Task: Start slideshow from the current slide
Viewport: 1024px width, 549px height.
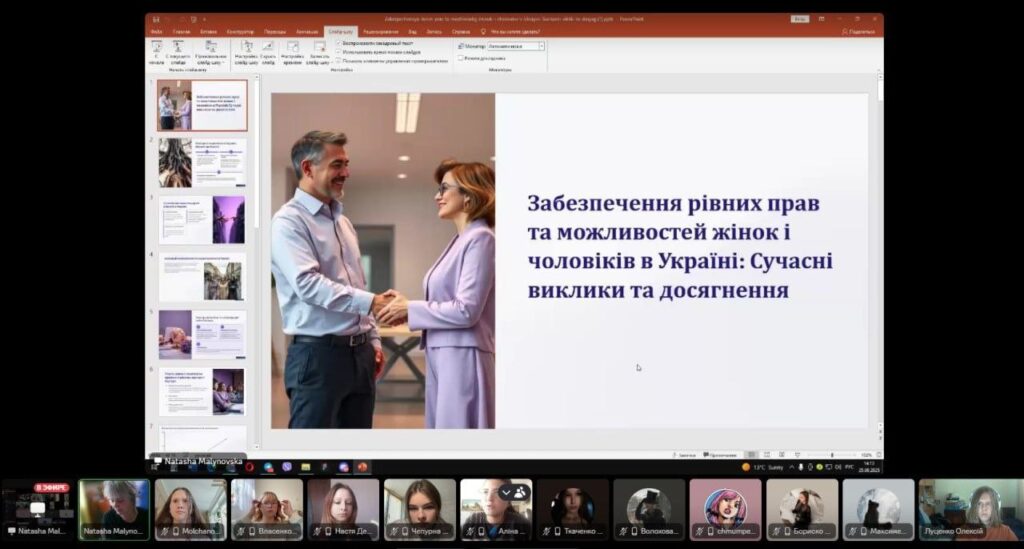Action: click(x=179, y=49)
